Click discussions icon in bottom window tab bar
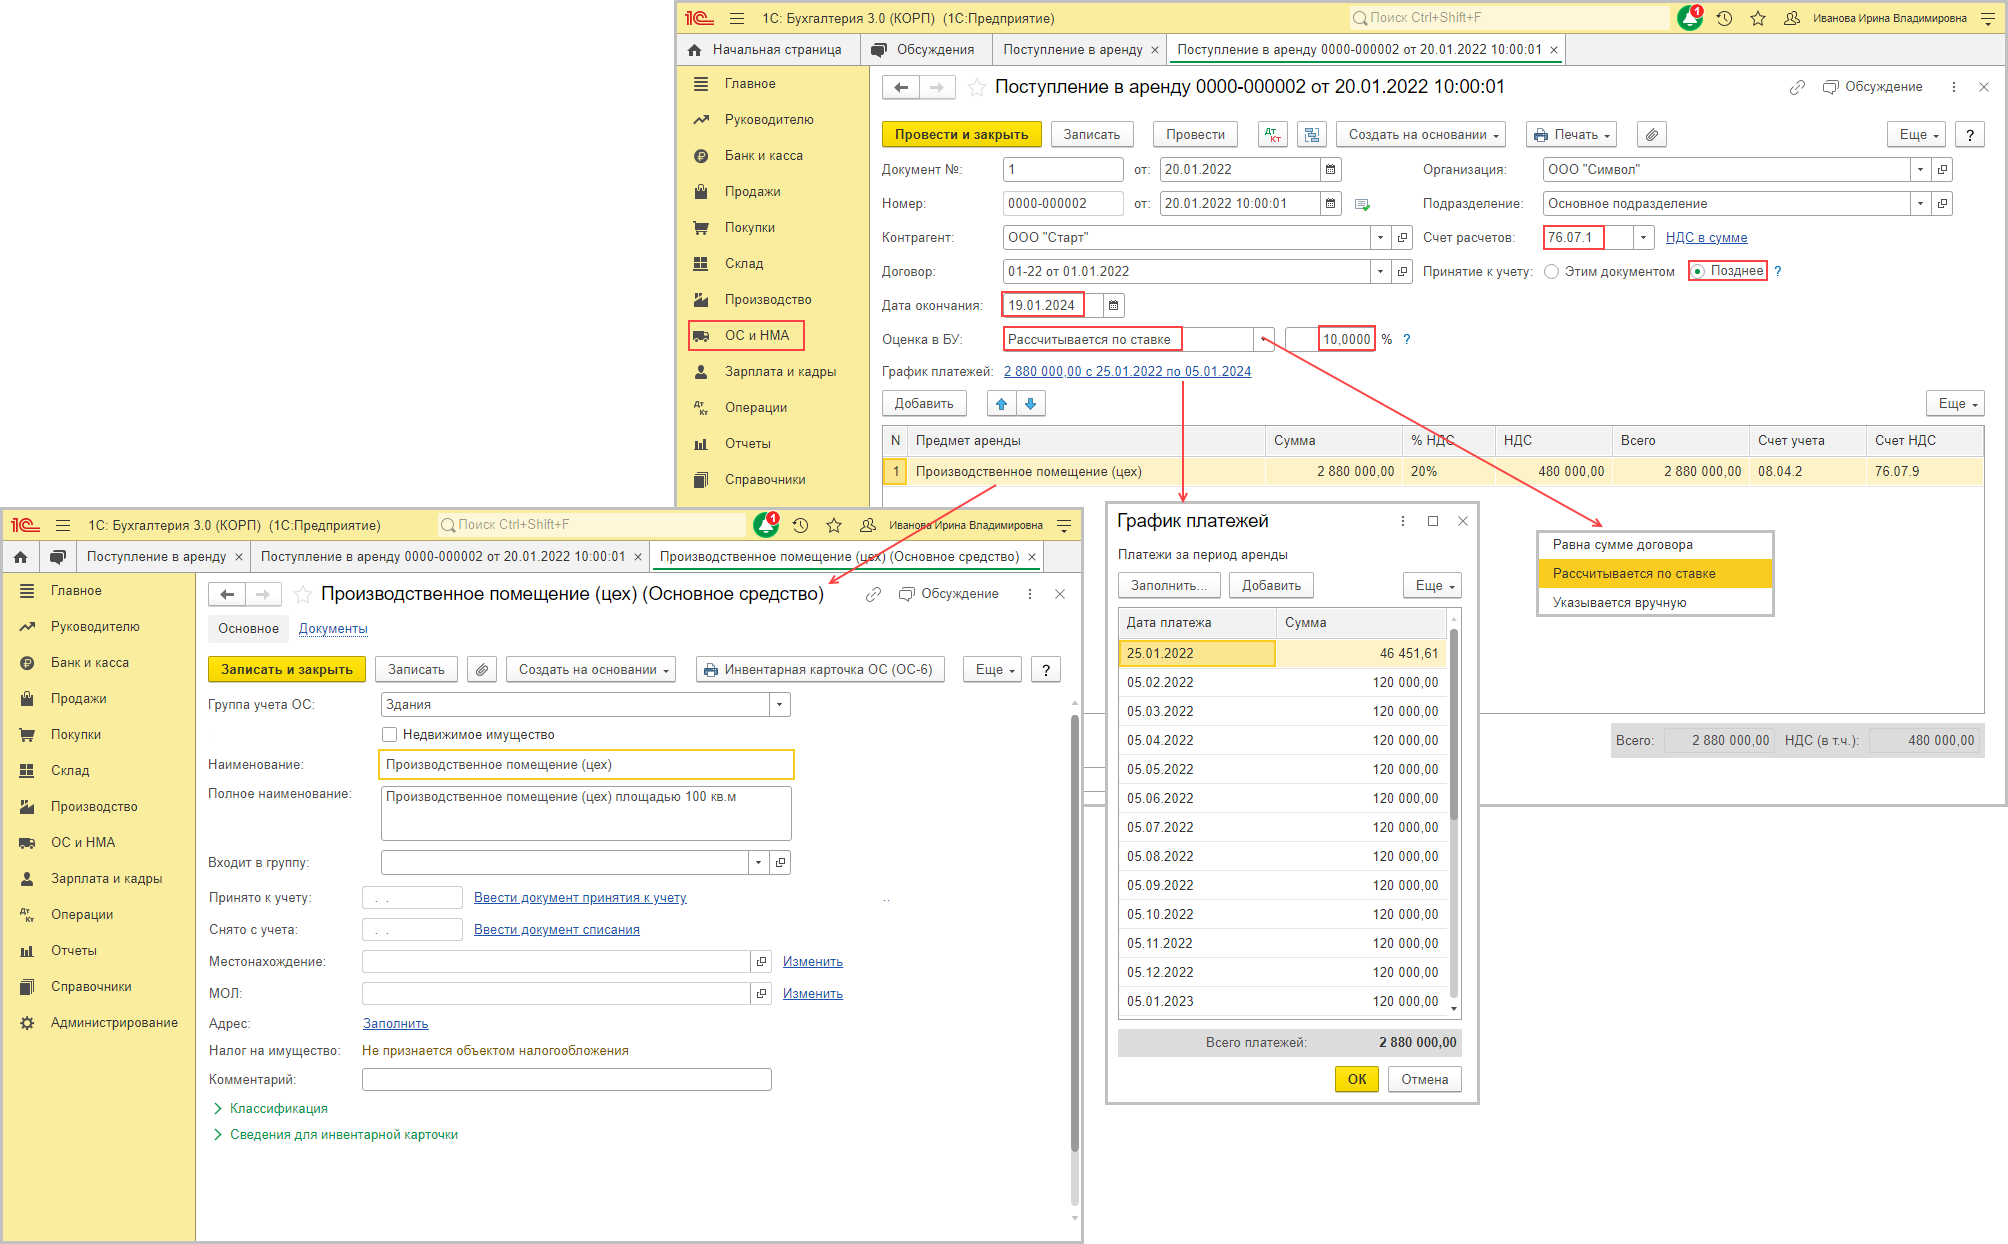Image resolution: width=2008 pixels, height=1244 pixels. (x=58, y=557)
